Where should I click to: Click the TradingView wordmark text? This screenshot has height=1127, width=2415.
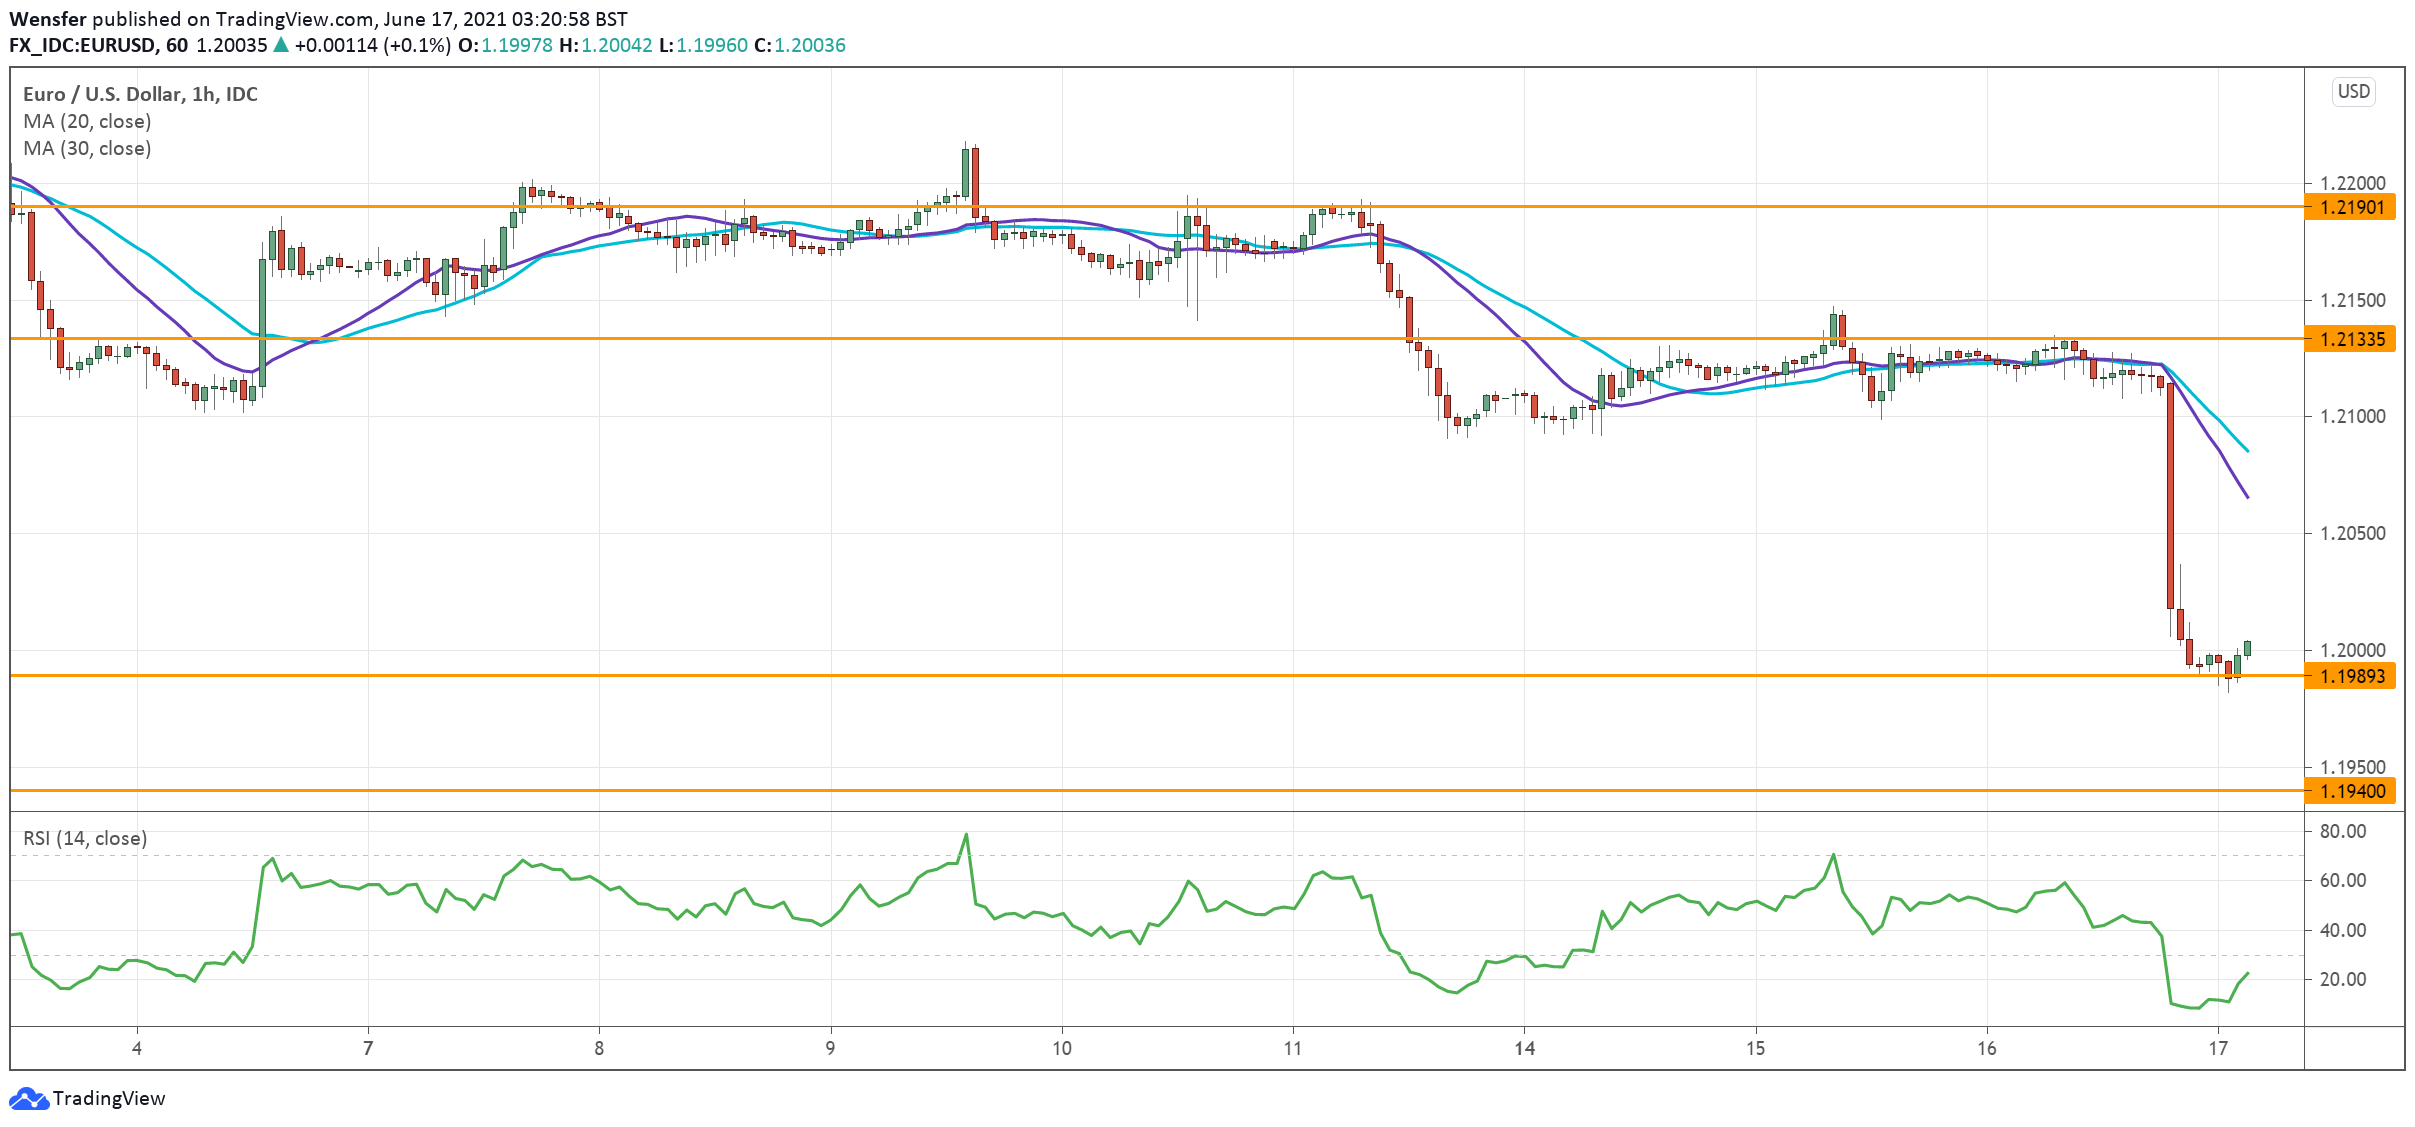click(x=109, y=1098)
